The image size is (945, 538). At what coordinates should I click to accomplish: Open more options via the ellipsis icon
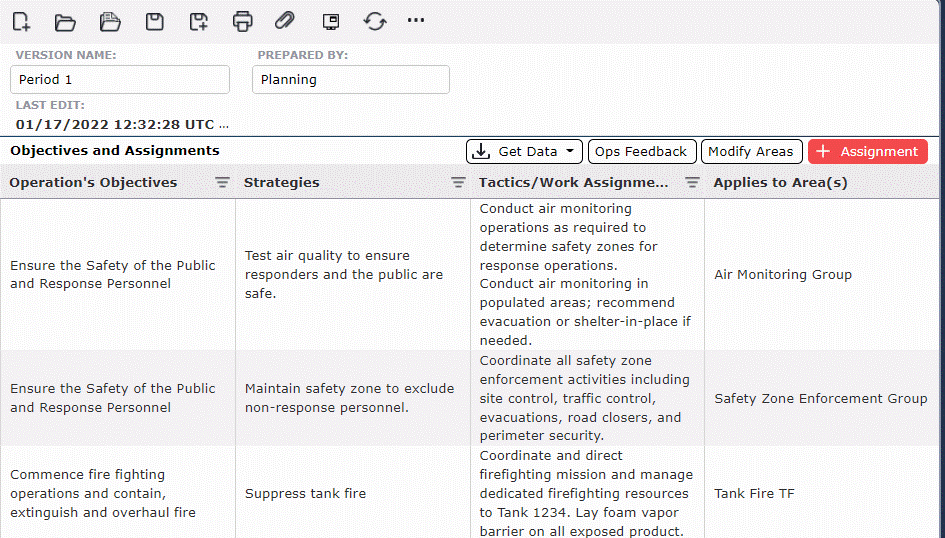416,20
